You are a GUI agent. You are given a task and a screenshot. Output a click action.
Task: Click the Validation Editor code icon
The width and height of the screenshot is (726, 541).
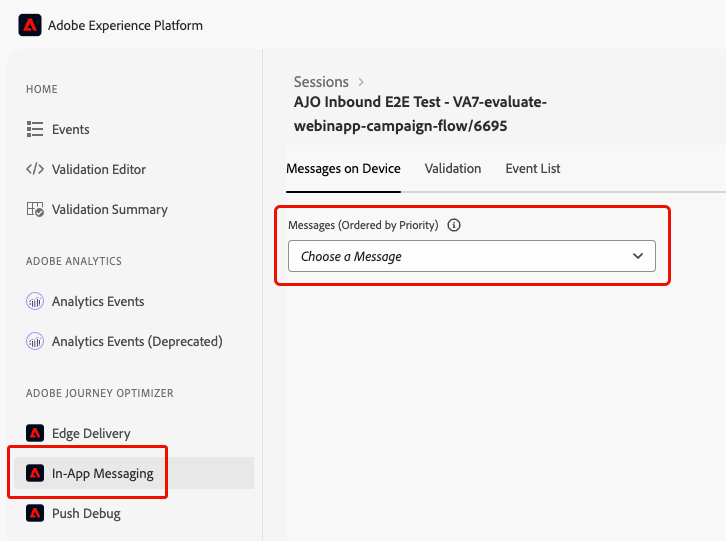(x=35, y=169)
